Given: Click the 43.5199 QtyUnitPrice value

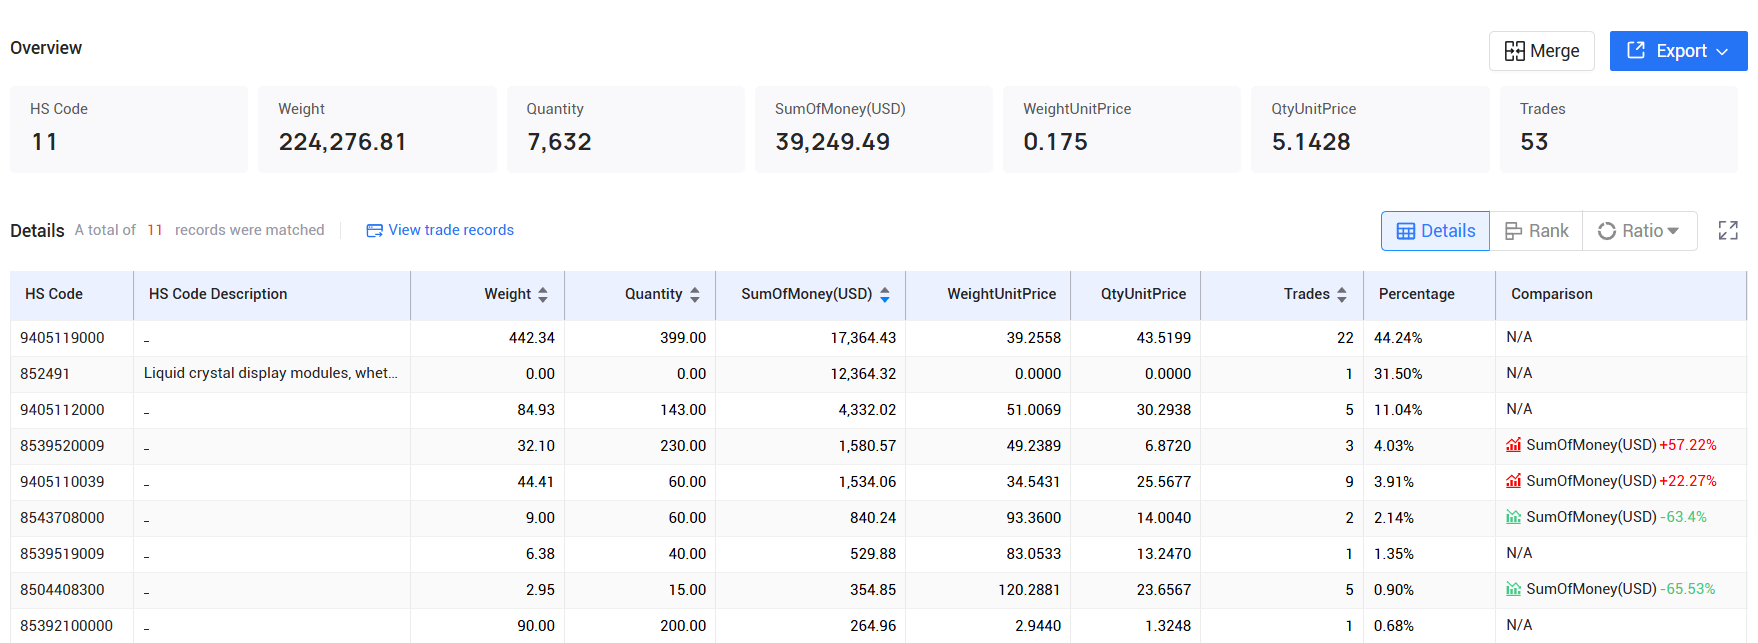Looking at the screenshot, I should [1164, 338].
